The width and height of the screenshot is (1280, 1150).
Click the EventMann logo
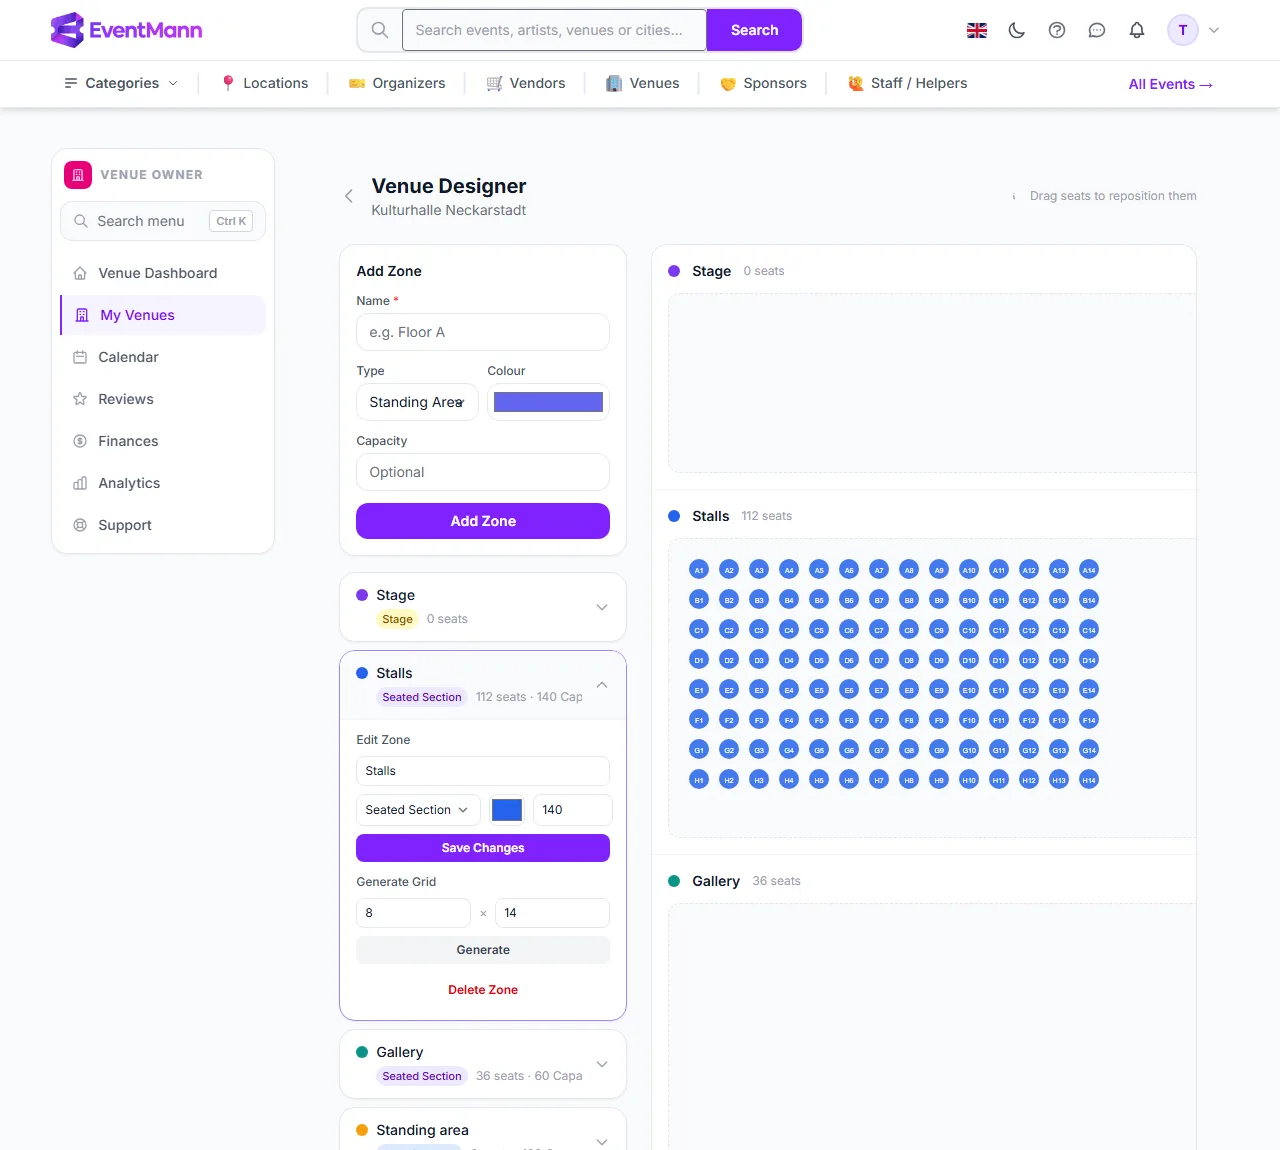pos(126,30)
